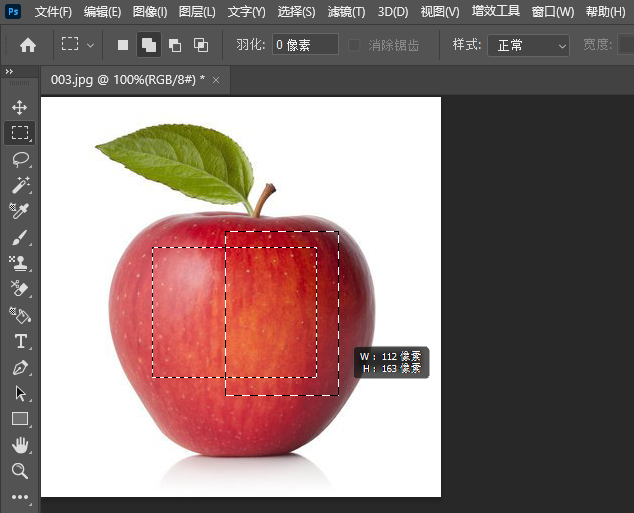Close the 003.jpg document tab

pyautogui.click(x=216, y=80)
